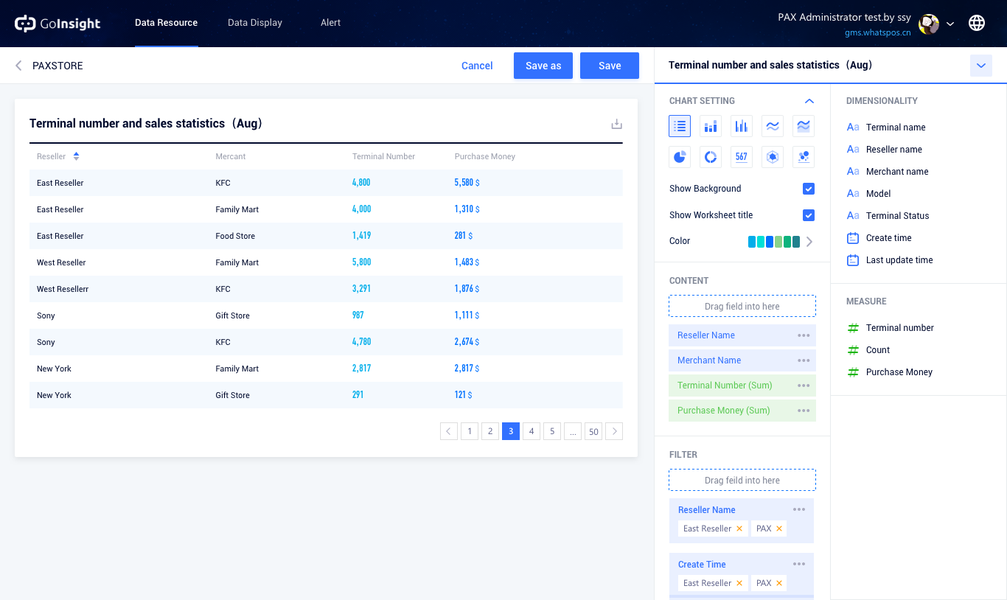The width and height of the screenshot is (1007, 600).
Task: Switch to the Data Resource tab
Action: [166, 22]
